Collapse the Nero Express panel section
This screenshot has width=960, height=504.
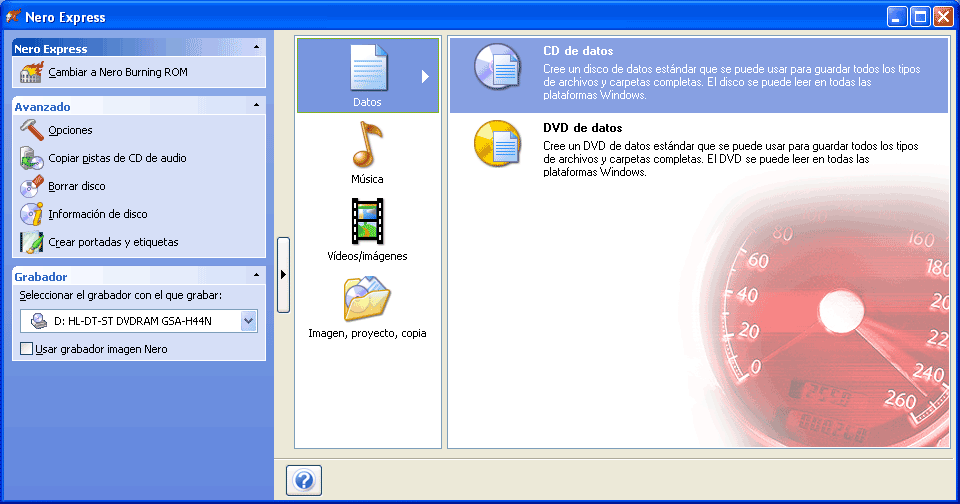pyautogui.click(x=256, y=47)
